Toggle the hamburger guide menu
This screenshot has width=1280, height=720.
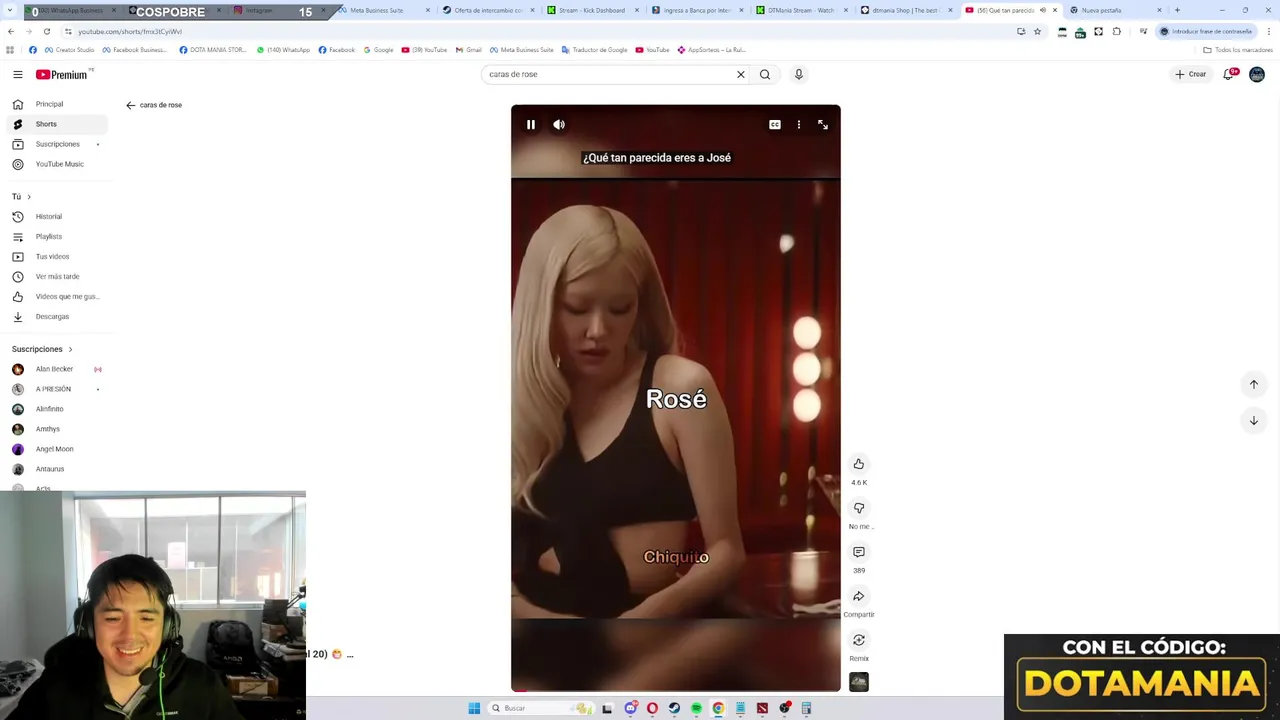pyautogui.click(x=17, y=74)
